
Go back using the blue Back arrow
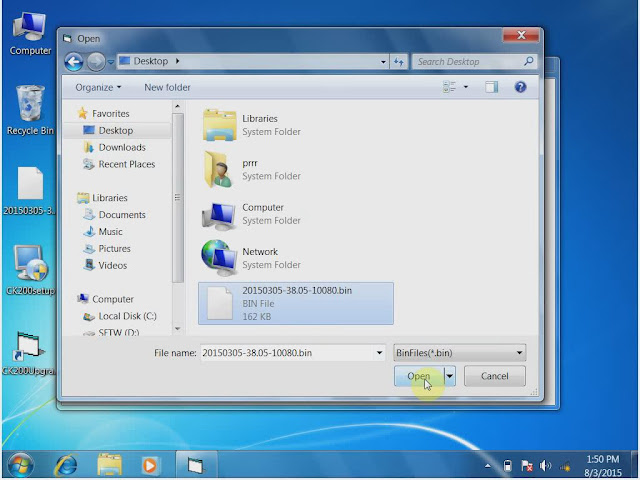74,62
